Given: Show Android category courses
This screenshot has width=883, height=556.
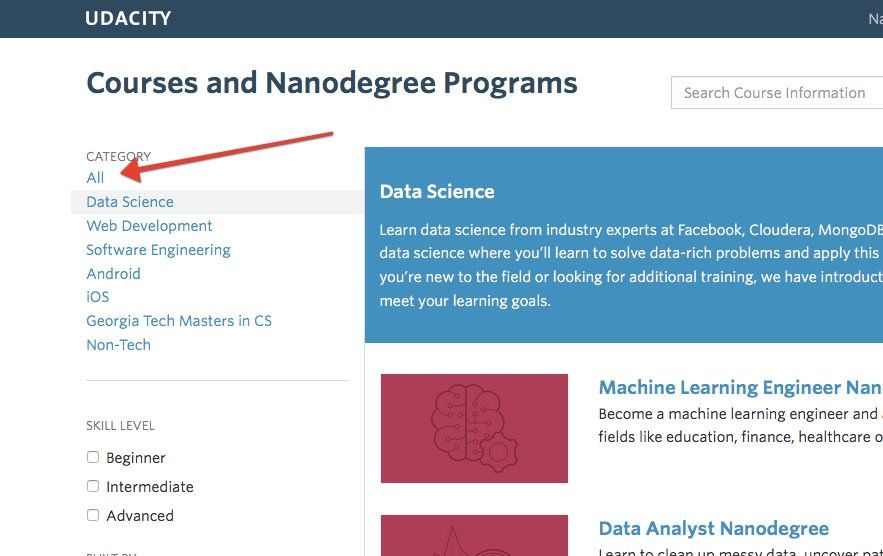Looking at the screenshot, I should point(114,274).
